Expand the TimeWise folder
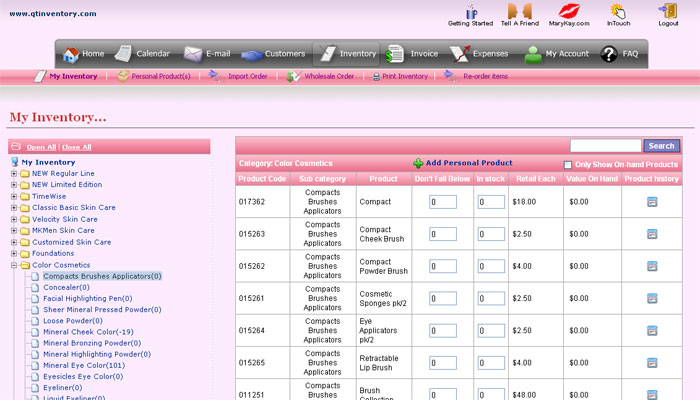The width and height of the screenshot is (700, 400). coord(14,196)
